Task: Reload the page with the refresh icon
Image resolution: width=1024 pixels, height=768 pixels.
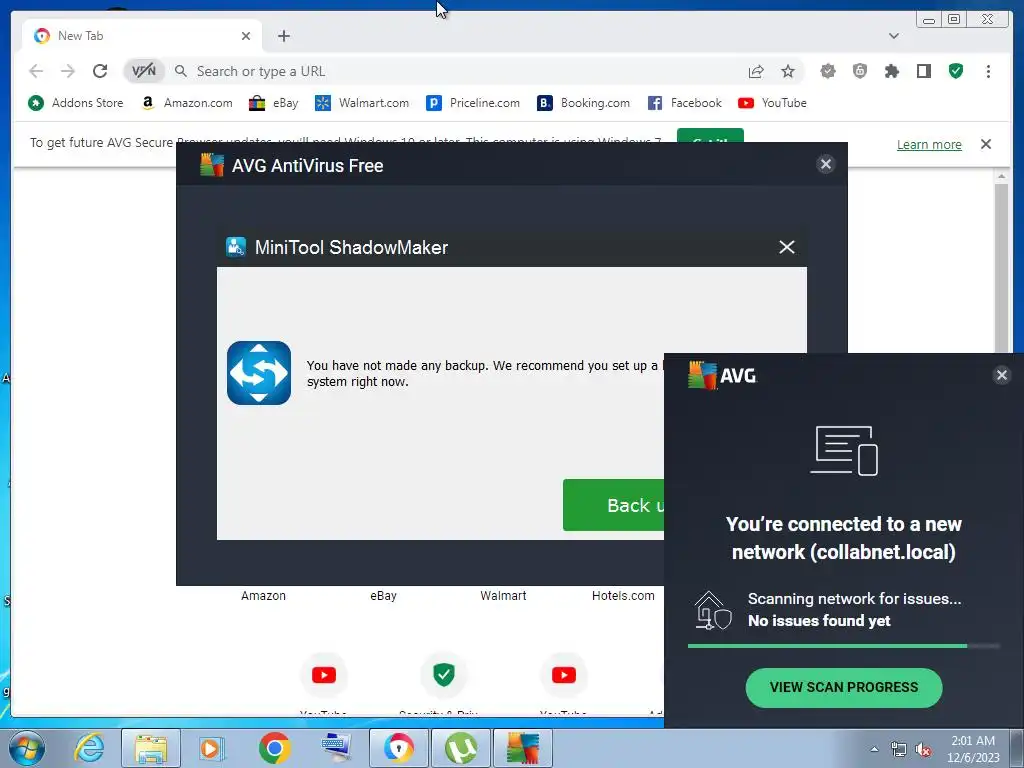Action: click(x=100, y=71)
